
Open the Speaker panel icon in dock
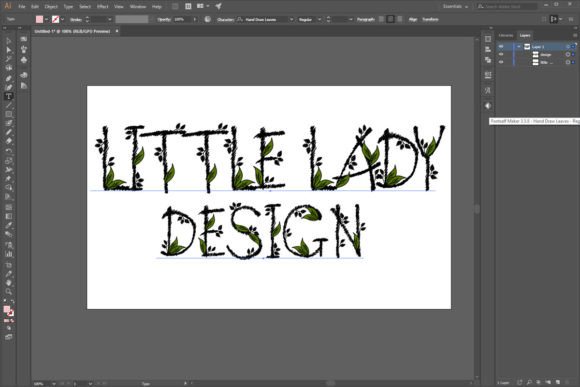click(488, 106)
